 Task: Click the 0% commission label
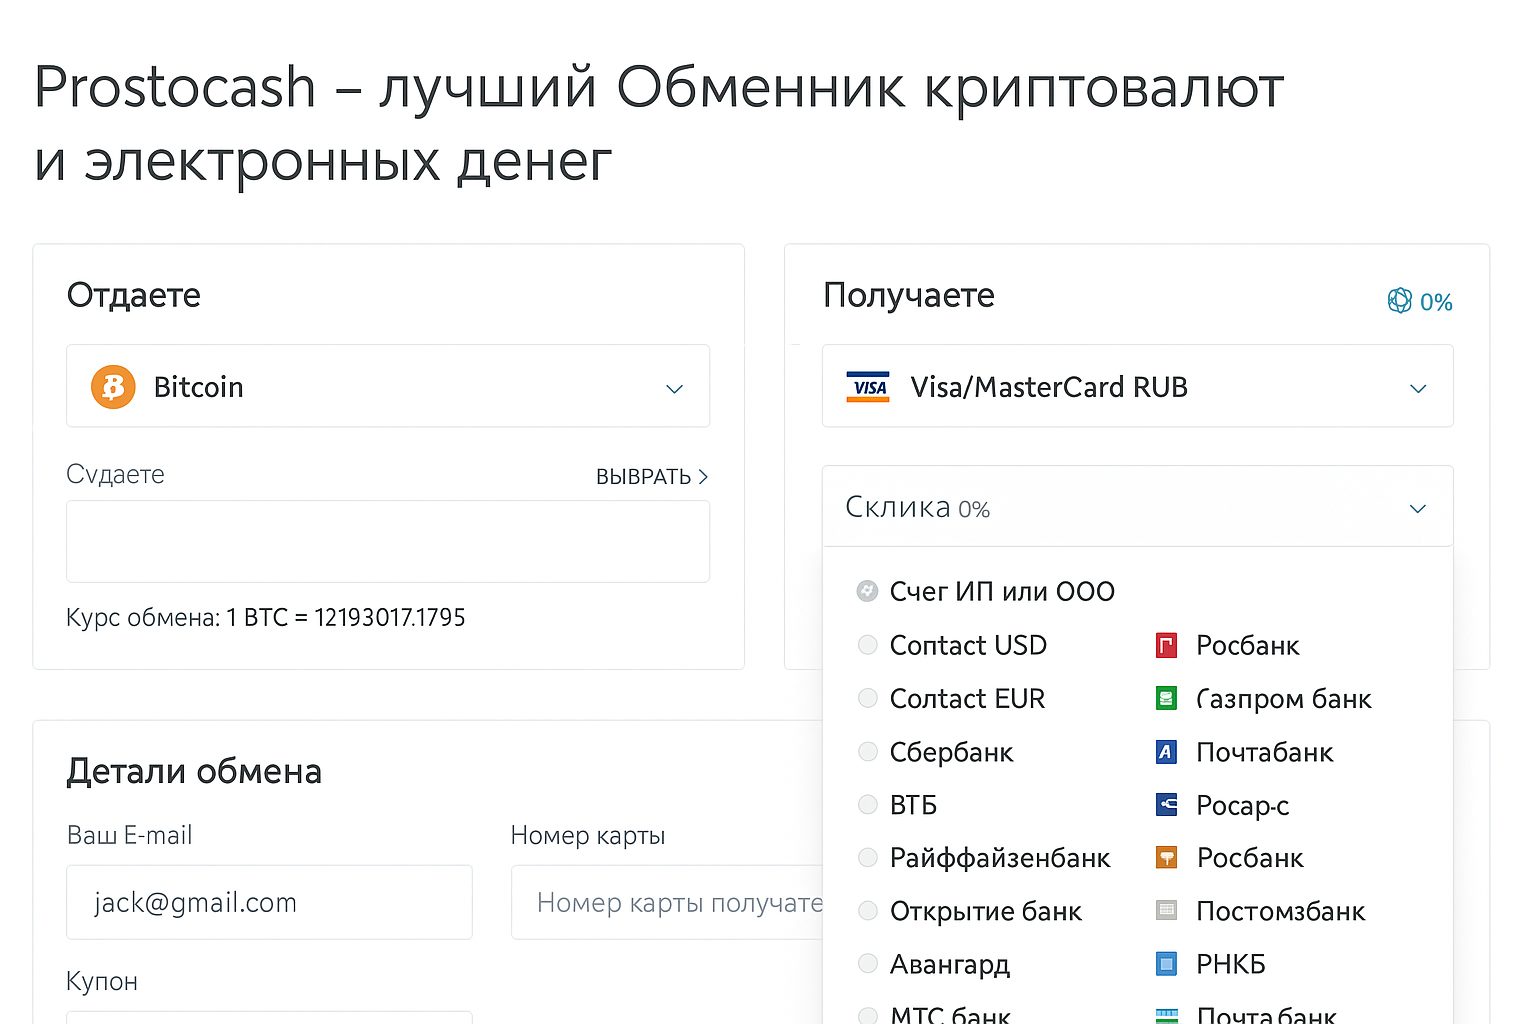pos(1437,300)
